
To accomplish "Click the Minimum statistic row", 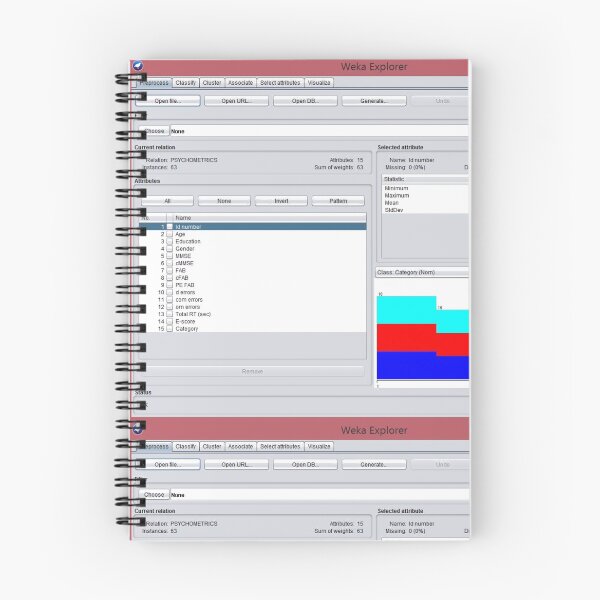I will 426,188.
